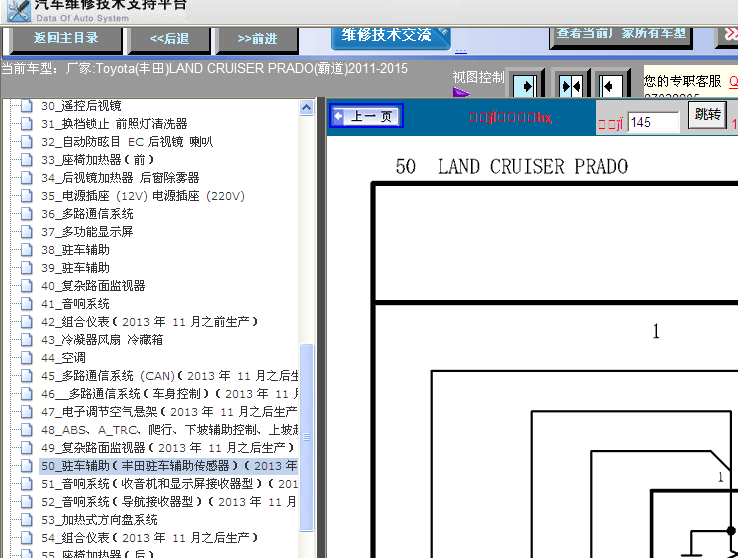This screenshot has height=558, width=738.
Task: Click the view control expand-right arrow icon
Action: coord(525,85)
